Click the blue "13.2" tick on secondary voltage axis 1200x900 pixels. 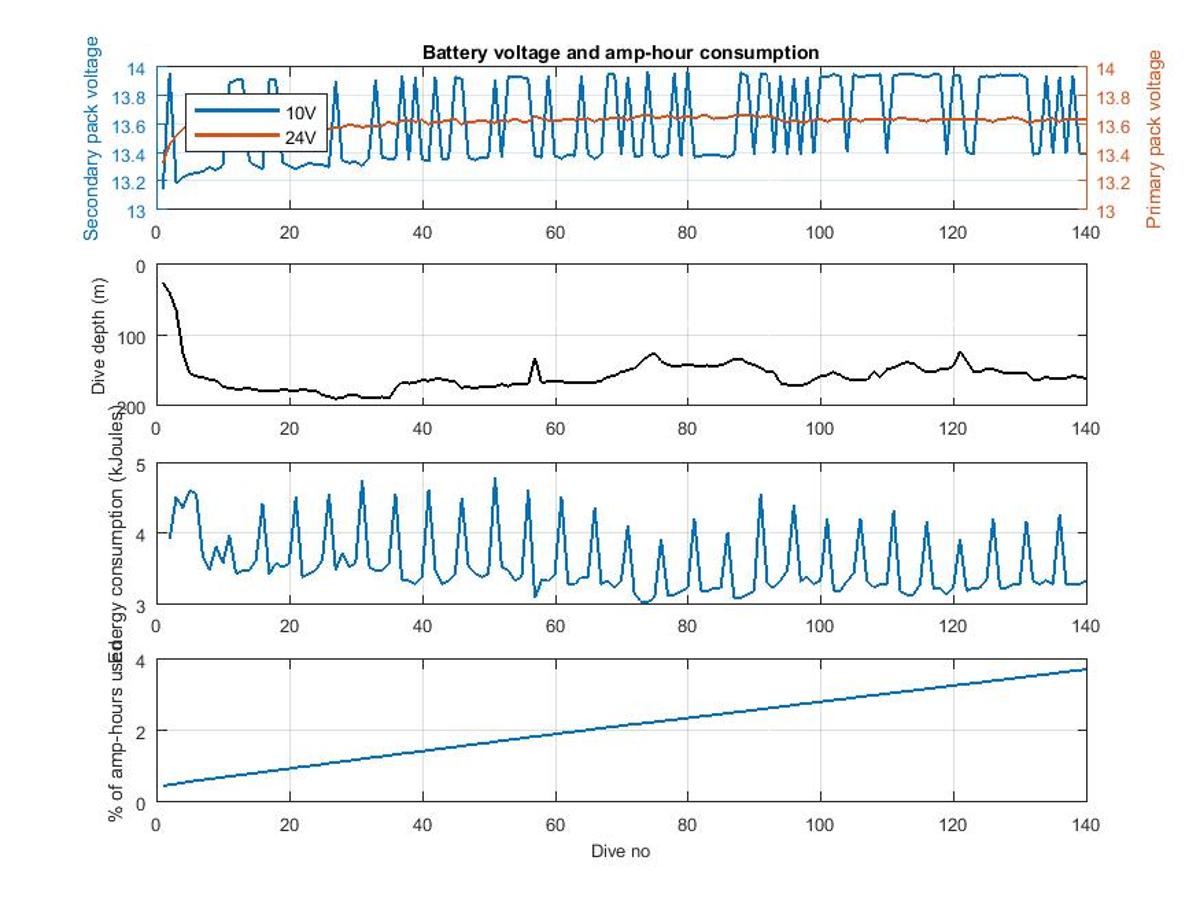(129, 182)
